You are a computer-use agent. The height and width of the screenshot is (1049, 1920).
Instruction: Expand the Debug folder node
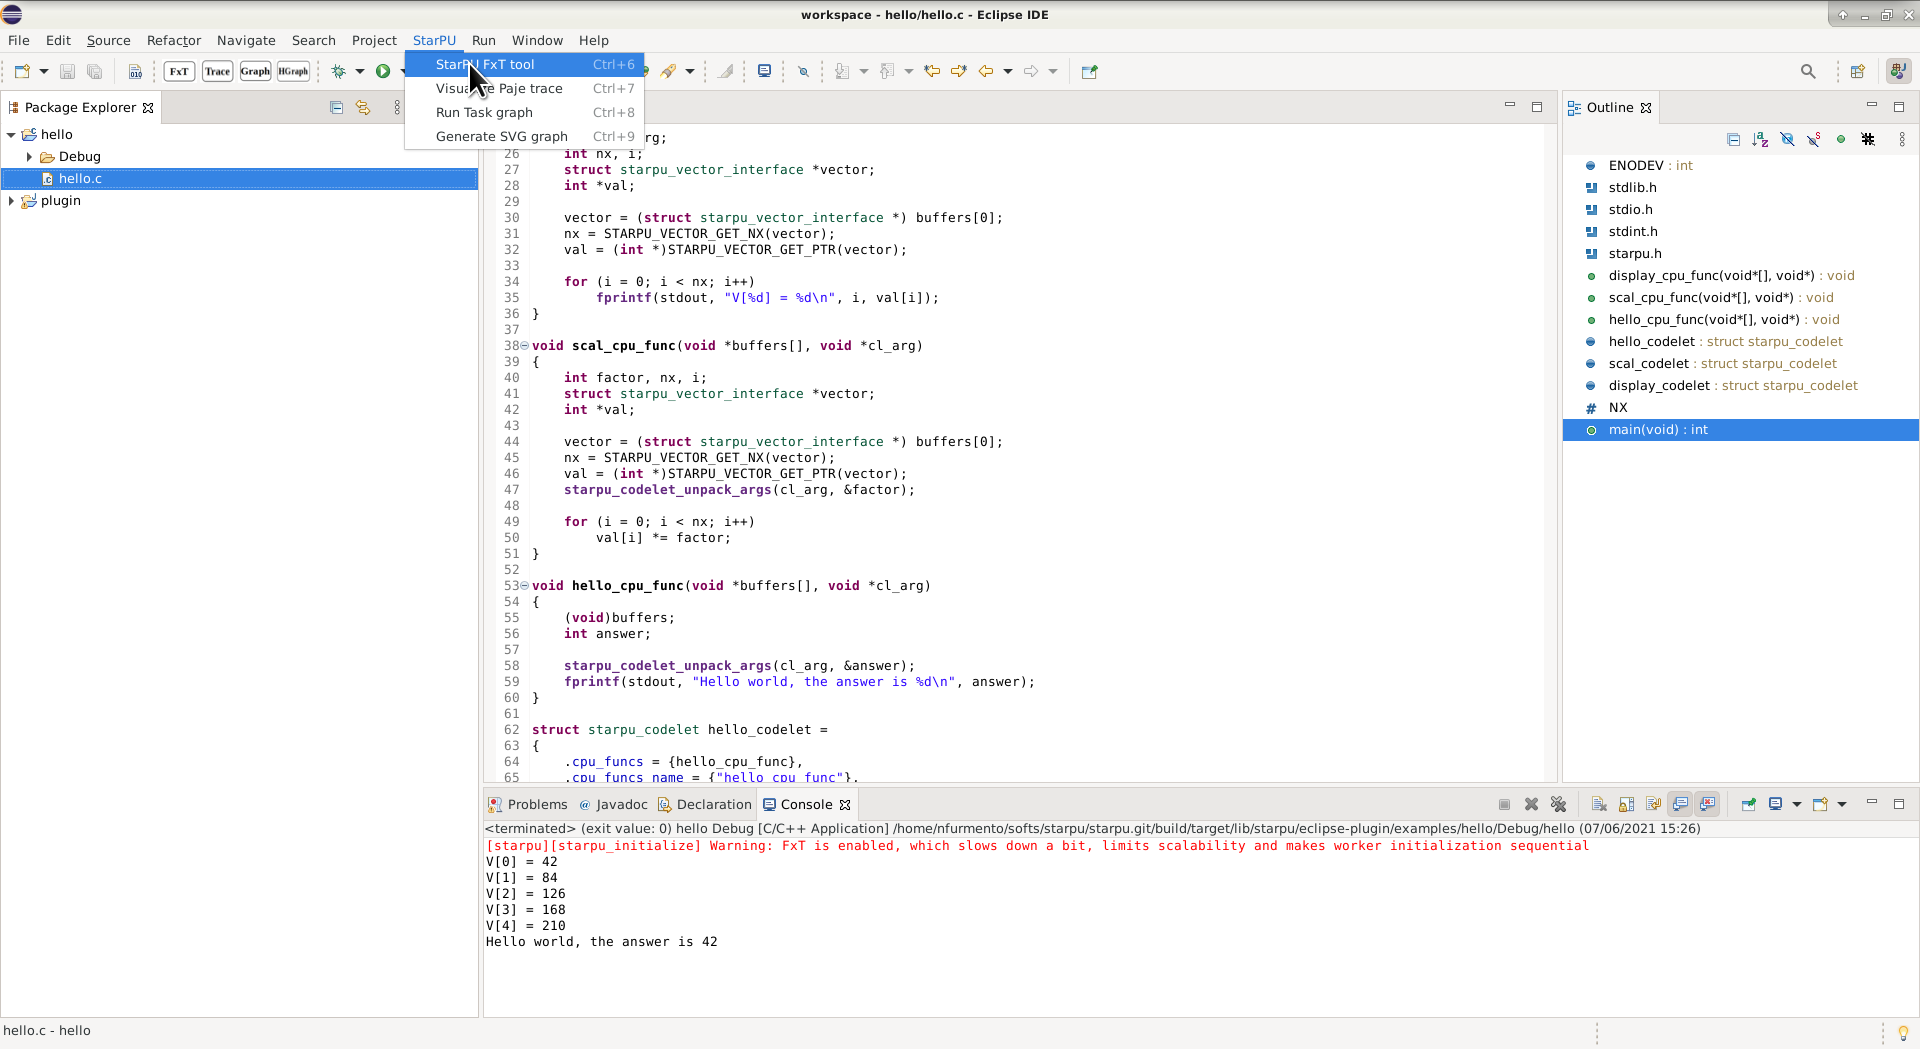[29, 157]
